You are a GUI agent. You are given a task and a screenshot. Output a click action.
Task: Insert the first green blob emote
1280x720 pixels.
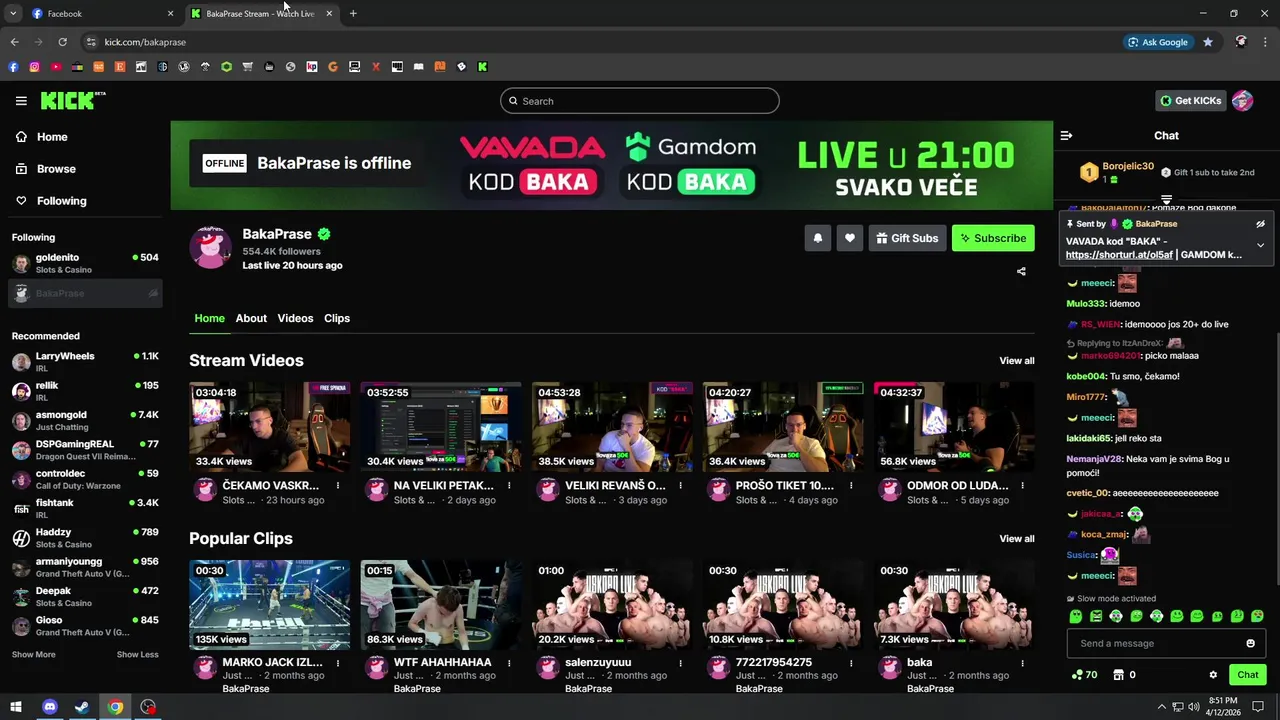tap(1076, 616)
